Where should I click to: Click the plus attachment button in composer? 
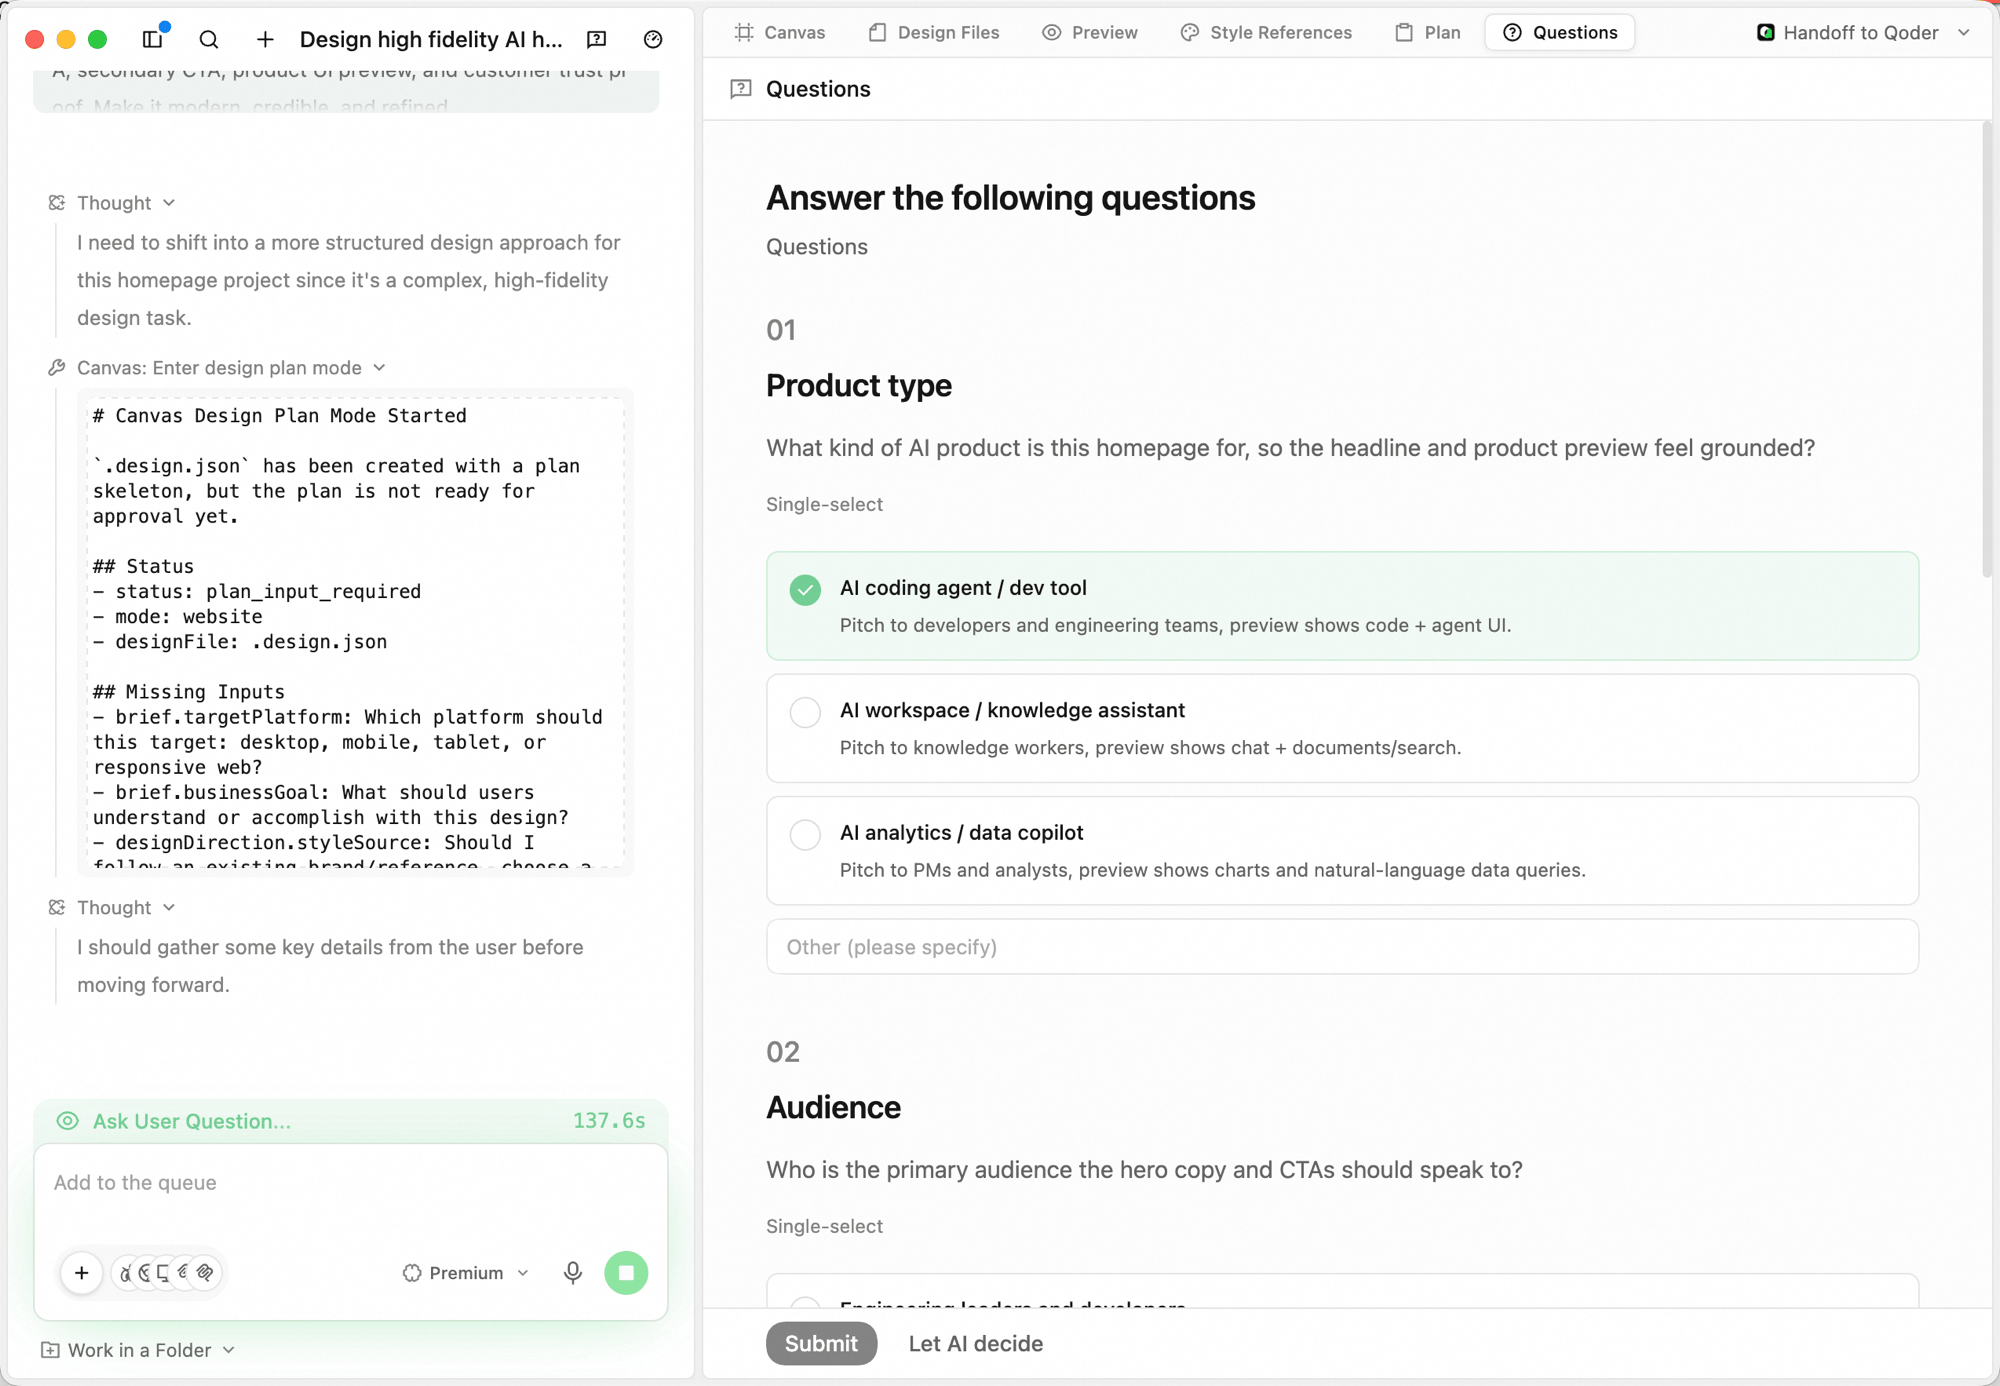(82, 1272)
